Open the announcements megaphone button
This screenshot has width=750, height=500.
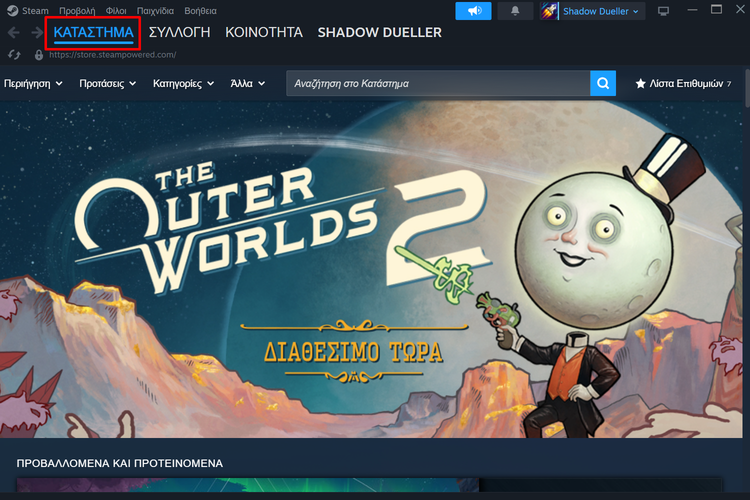point(473,11)
